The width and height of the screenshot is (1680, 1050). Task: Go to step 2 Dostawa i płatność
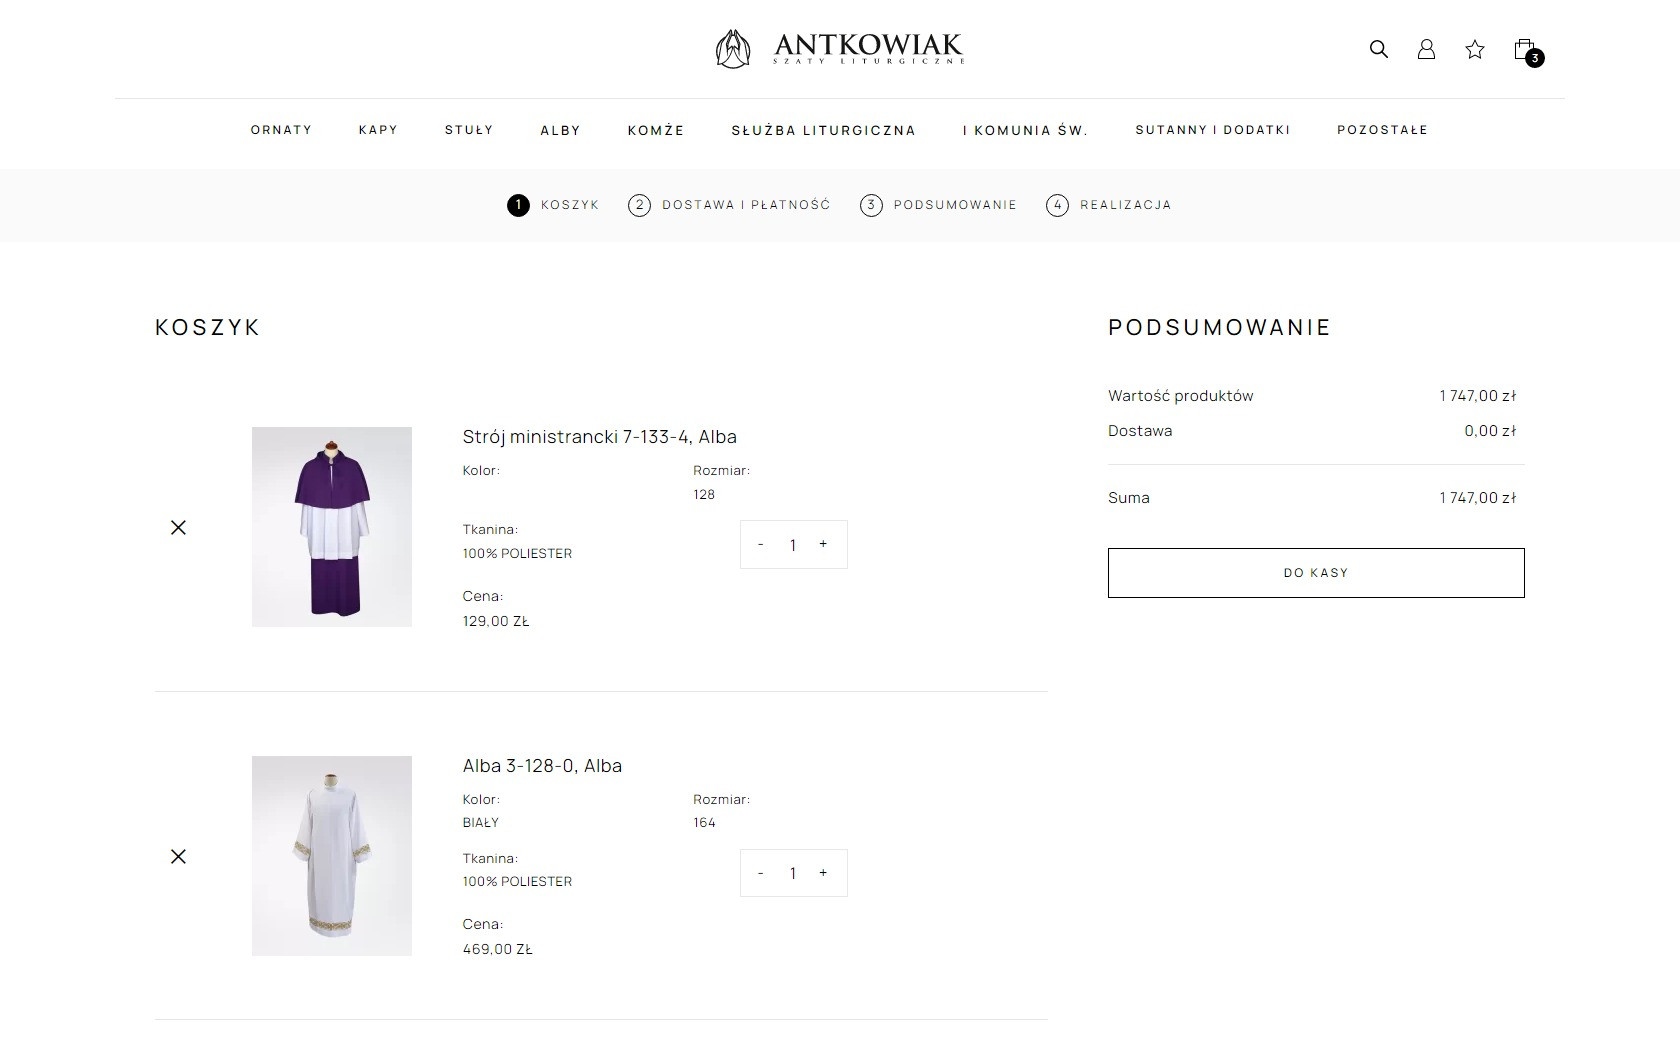pyautogui.click(x=730, y=205)
